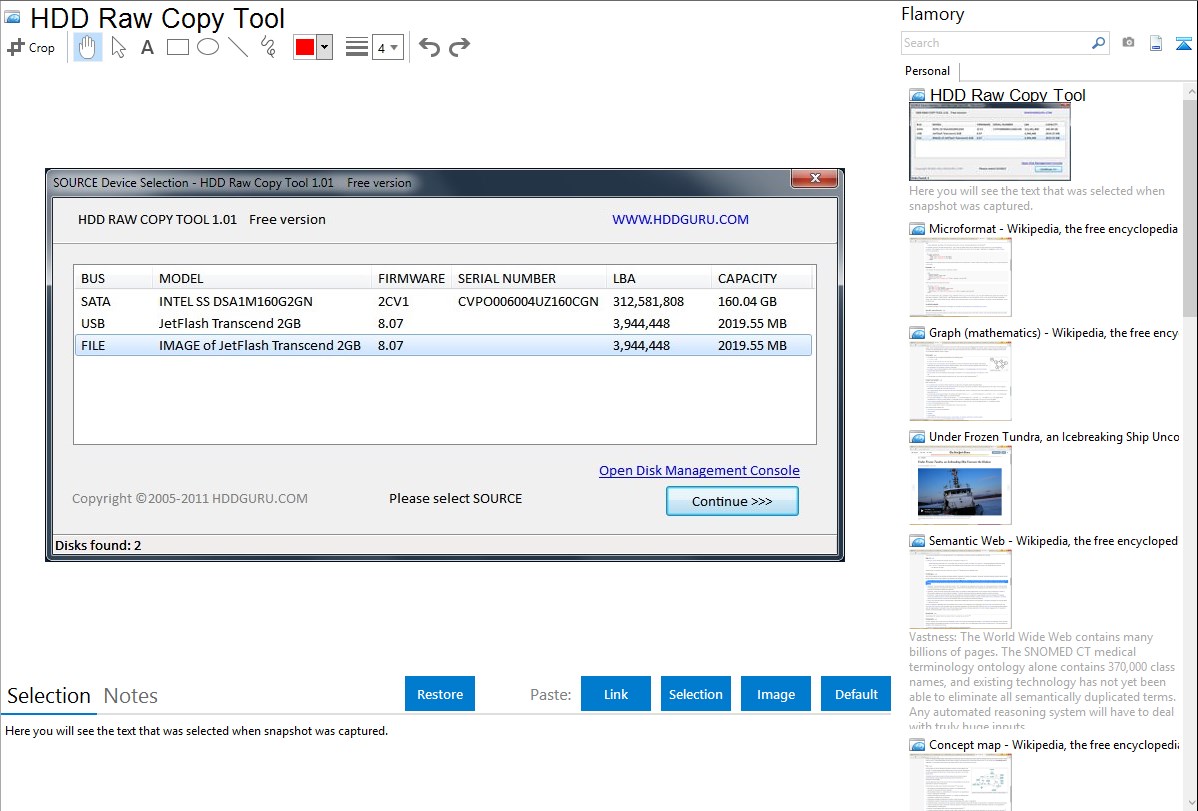Click the BUS column header
The image size is (1198, 811).
113,278
